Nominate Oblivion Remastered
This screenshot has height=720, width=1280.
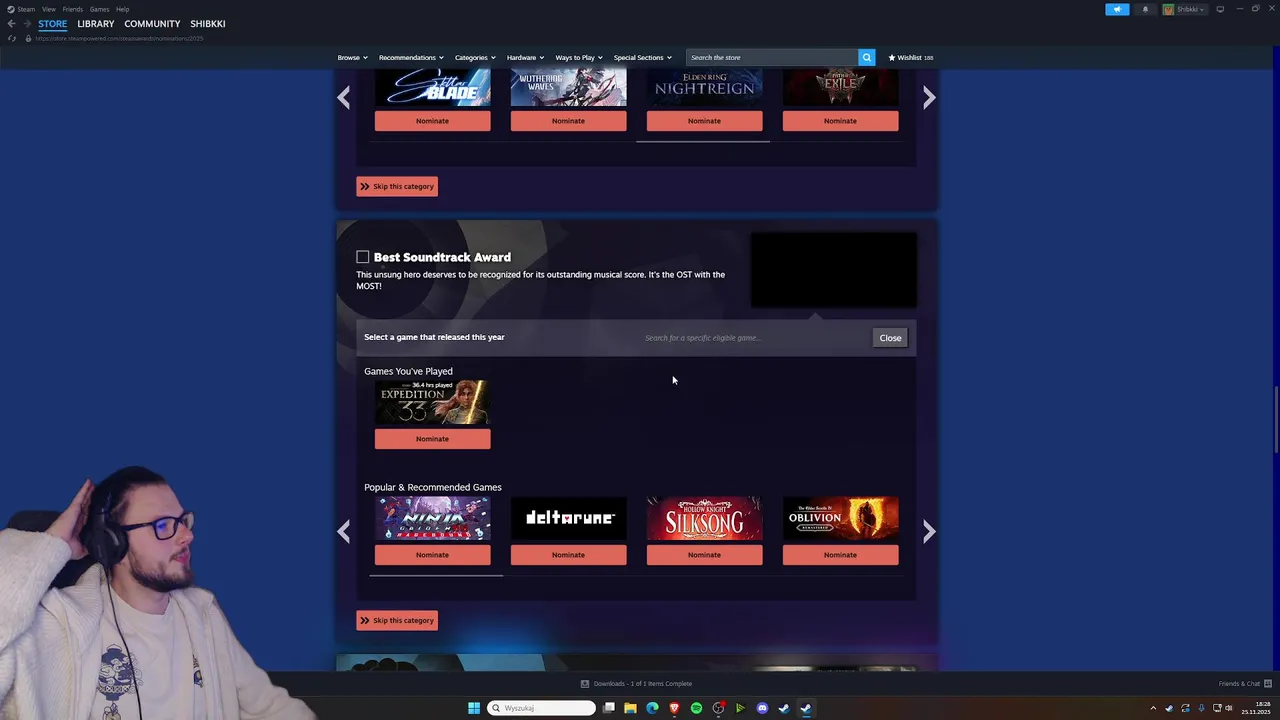841,555
